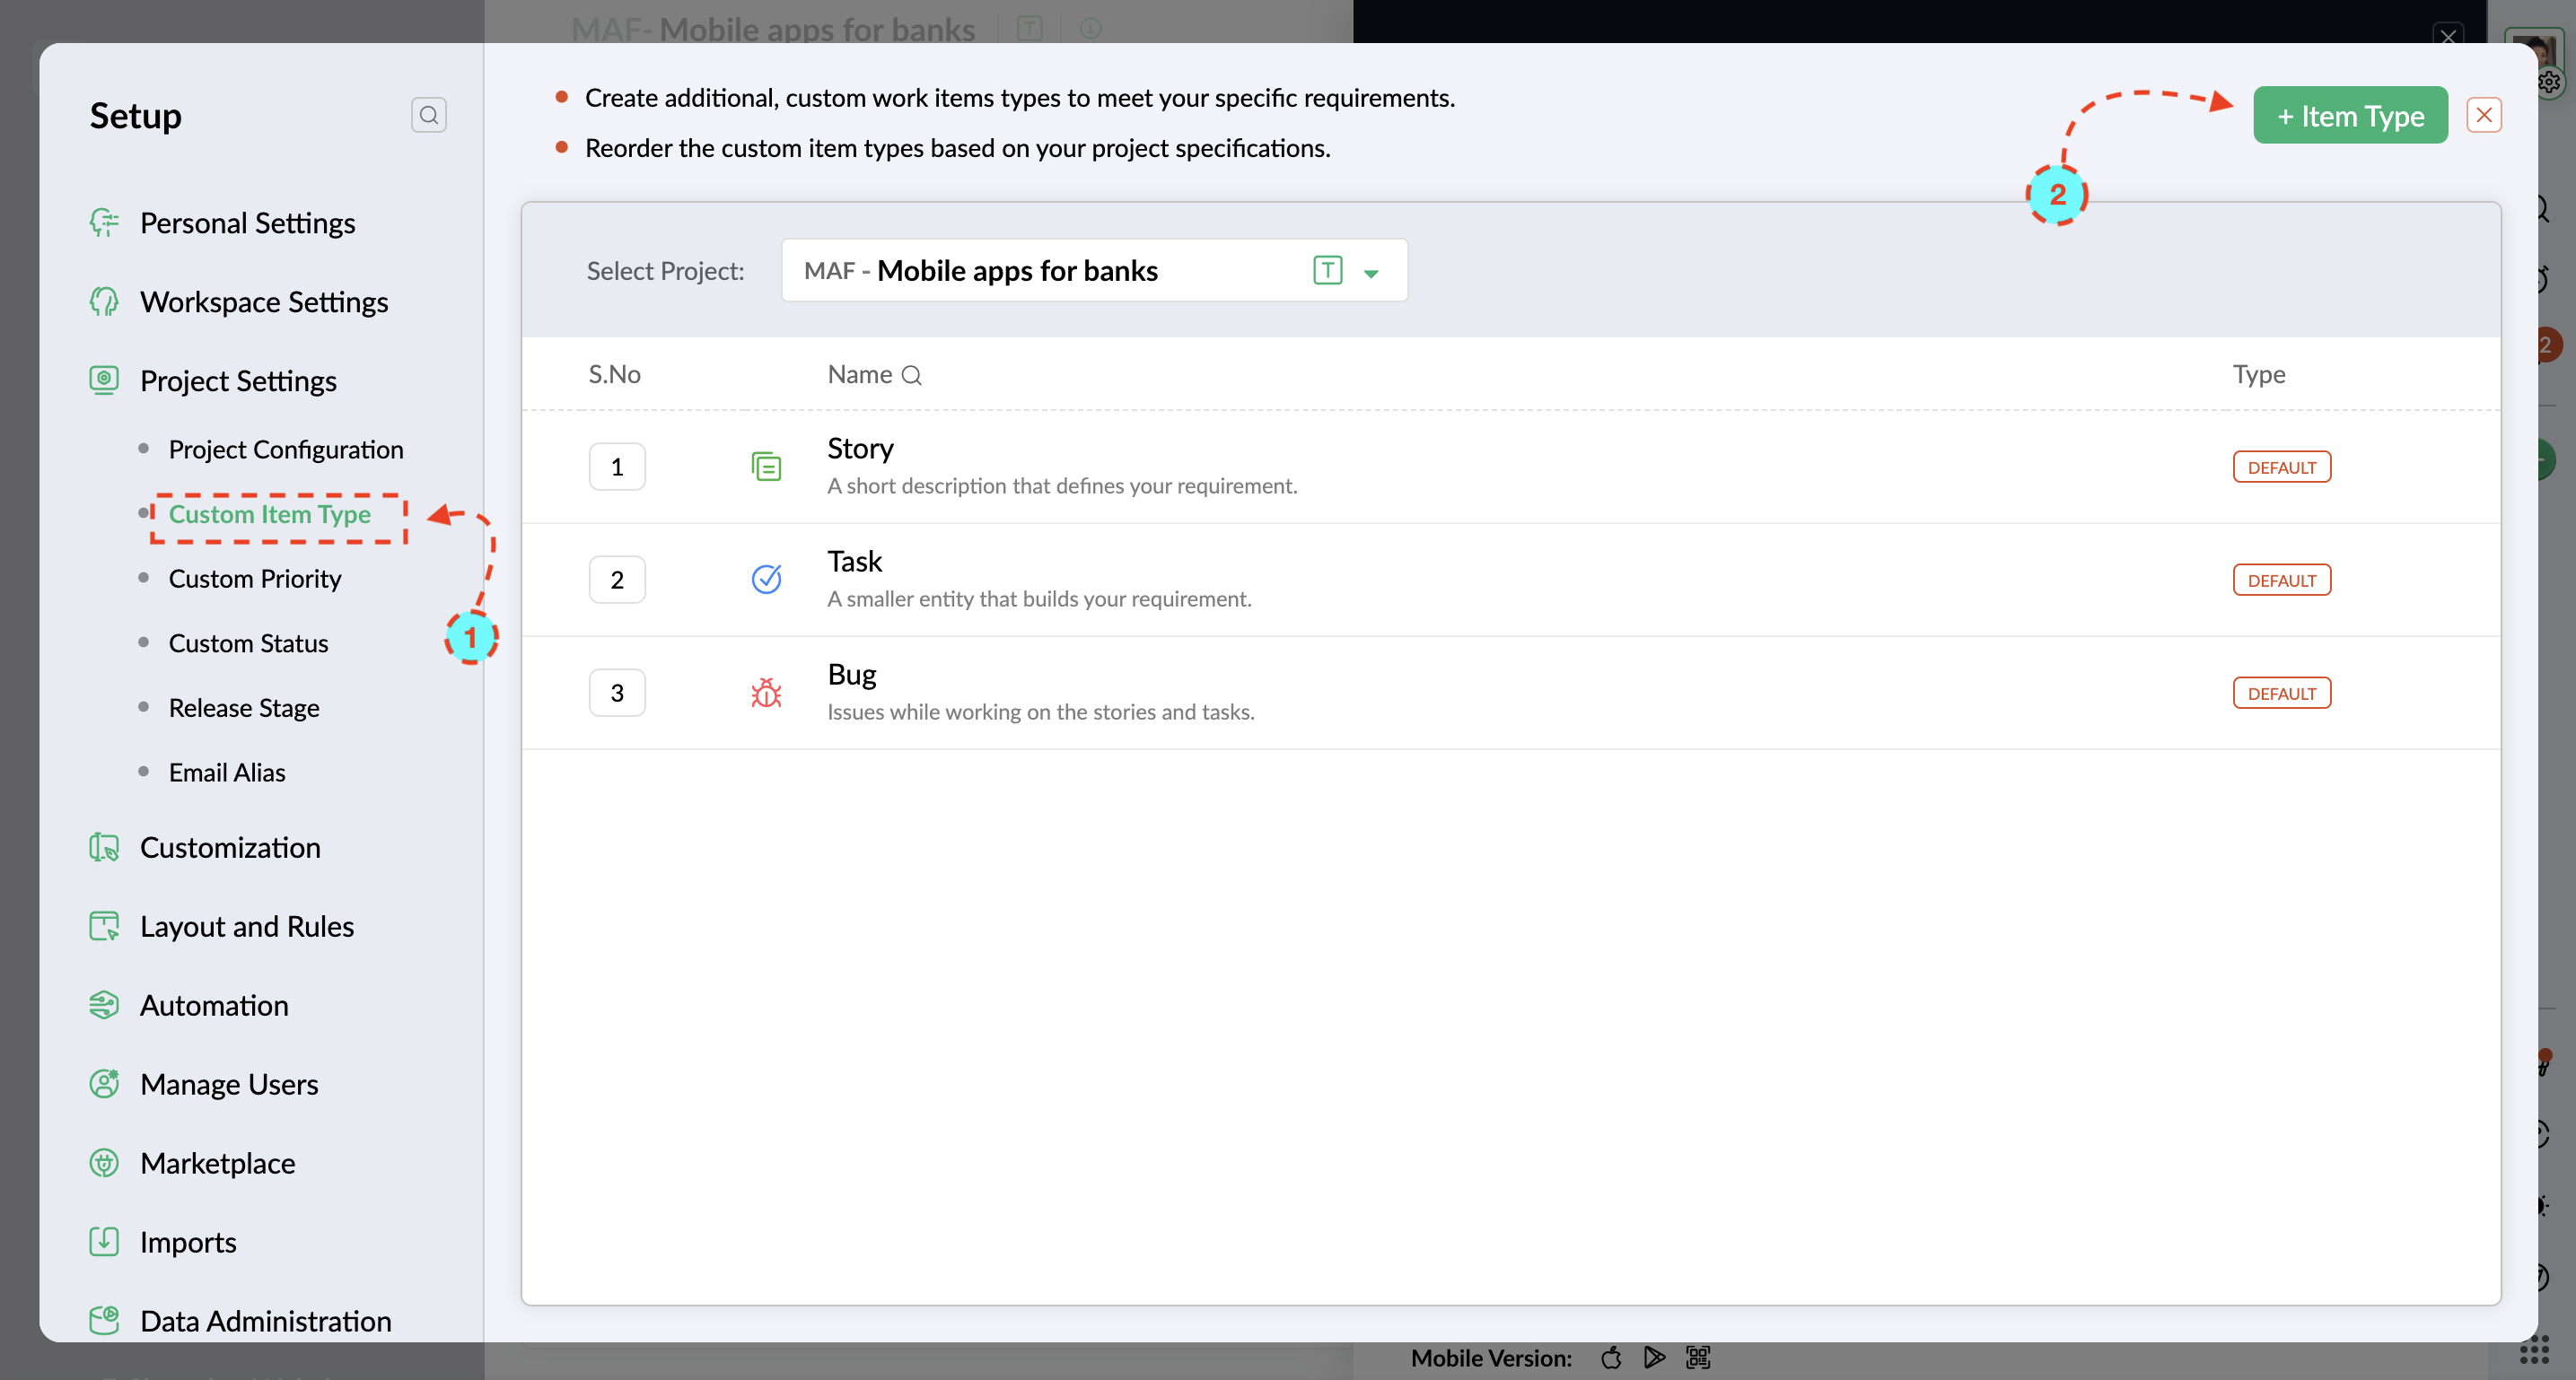This screenshot has height=1380, width=2576.
Task: Open Release Stage settings
Action: (x=244, y=707)
